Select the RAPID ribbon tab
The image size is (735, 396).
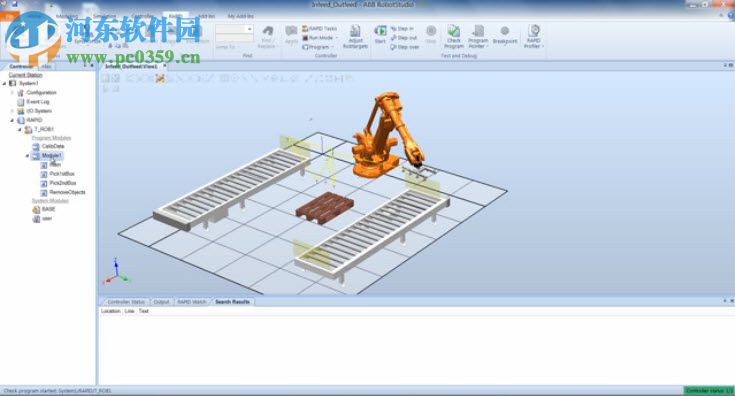pyautogui.click(x=176, y=16)
